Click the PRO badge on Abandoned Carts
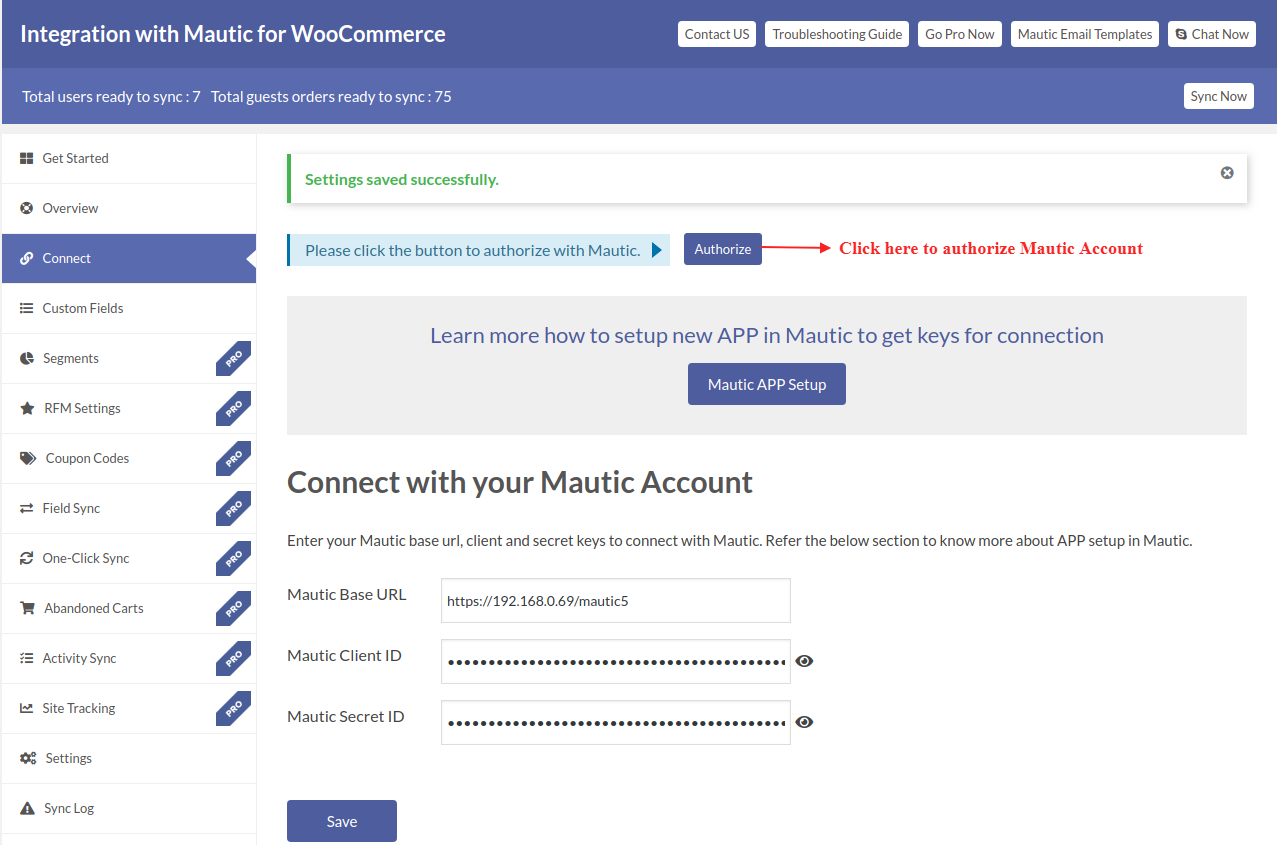 point(234,608)
